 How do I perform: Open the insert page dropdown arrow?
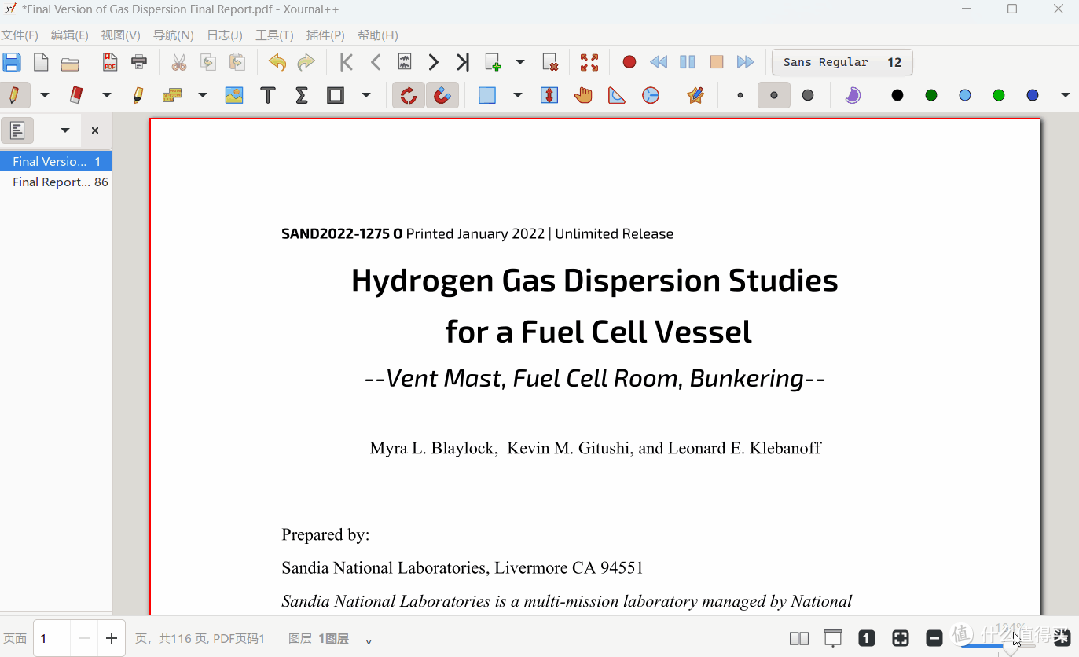click(520, 63)
